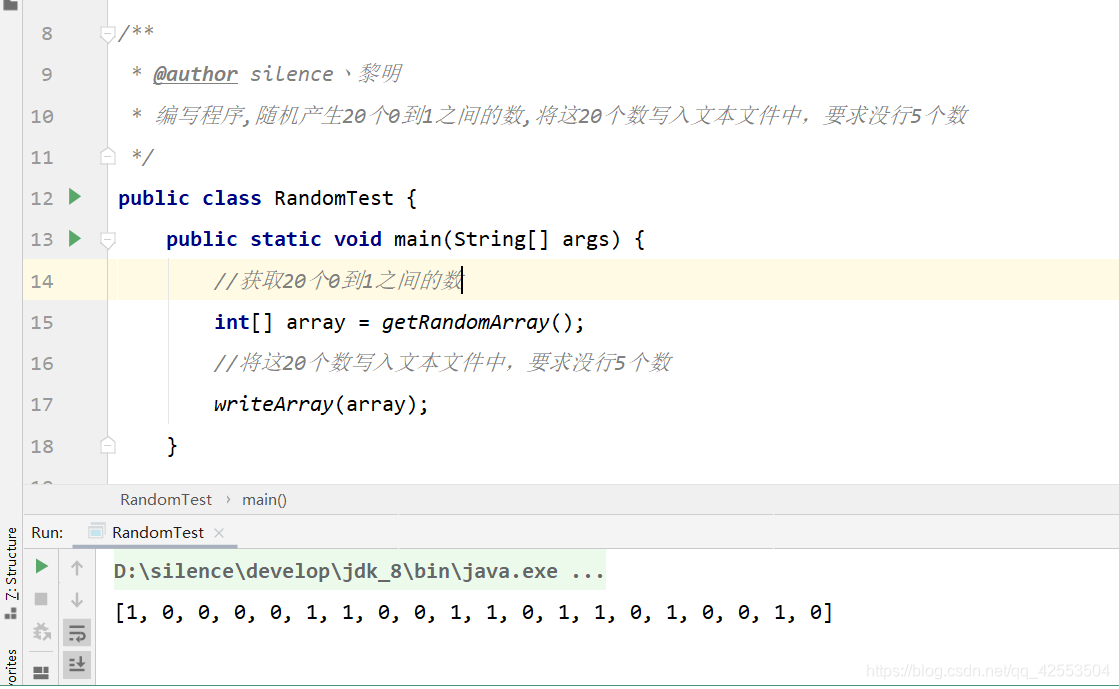Click the RandomTest breadcrumb above the Run panel
1119x689 pixels.
tap(166, 499)
